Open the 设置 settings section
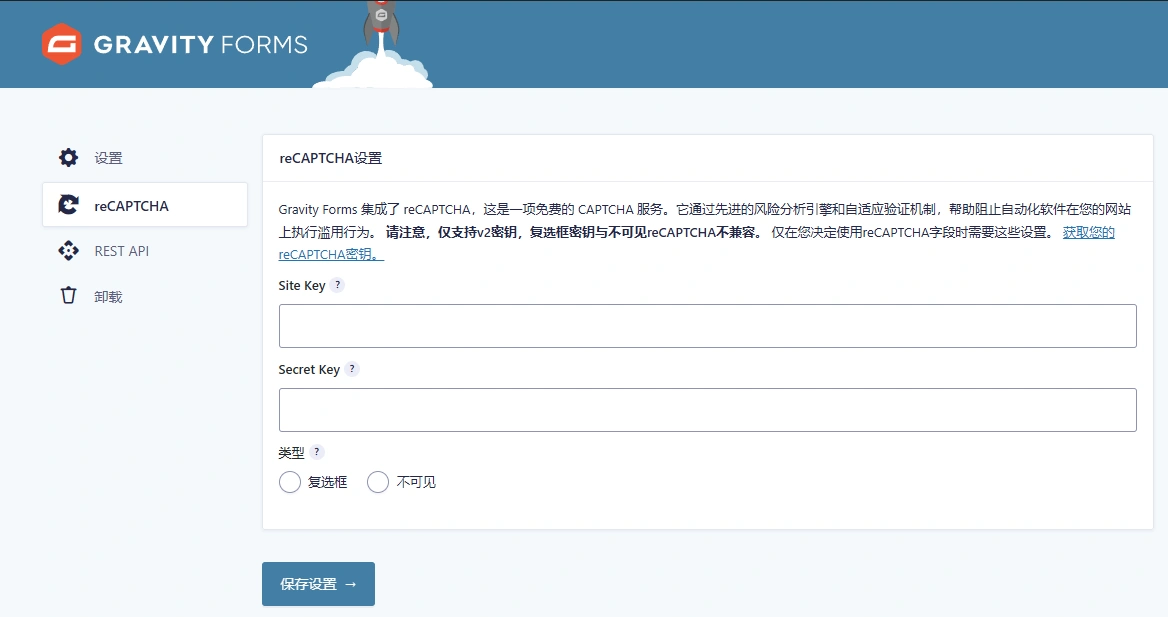Screen dimensions: 1168x617 [x=108, y=157]
